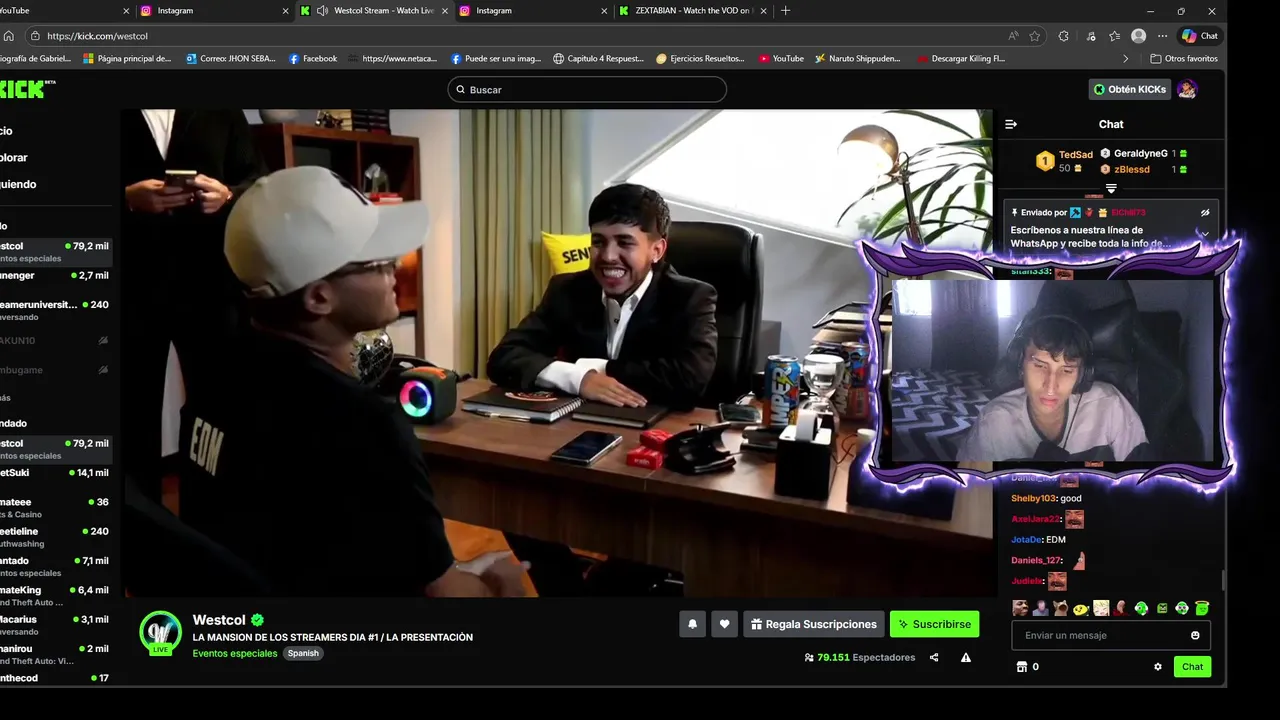Click GeraldyneG in gift leaderboard
Viewport: 1280px width, 720px height.
[1140, 154]
